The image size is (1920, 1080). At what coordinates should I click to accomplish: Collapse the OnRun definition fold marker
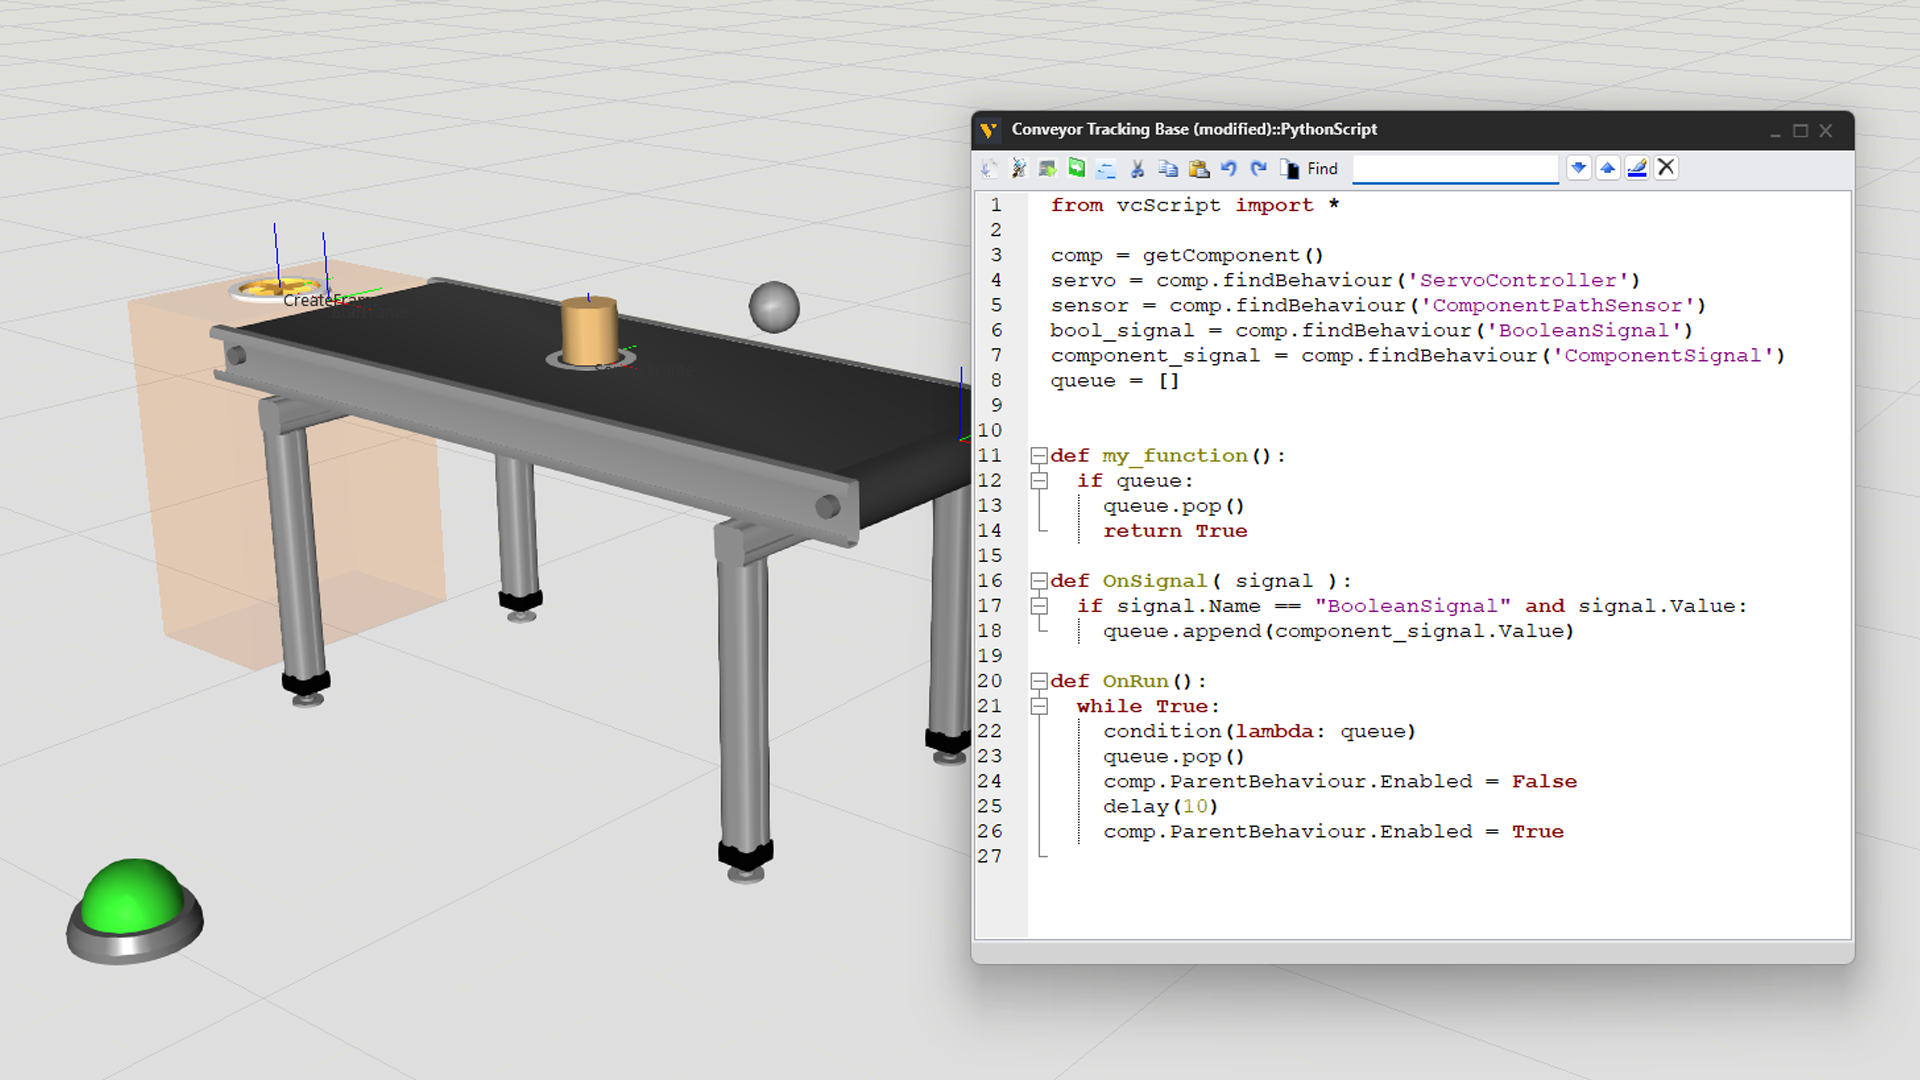coord(1039,681)
